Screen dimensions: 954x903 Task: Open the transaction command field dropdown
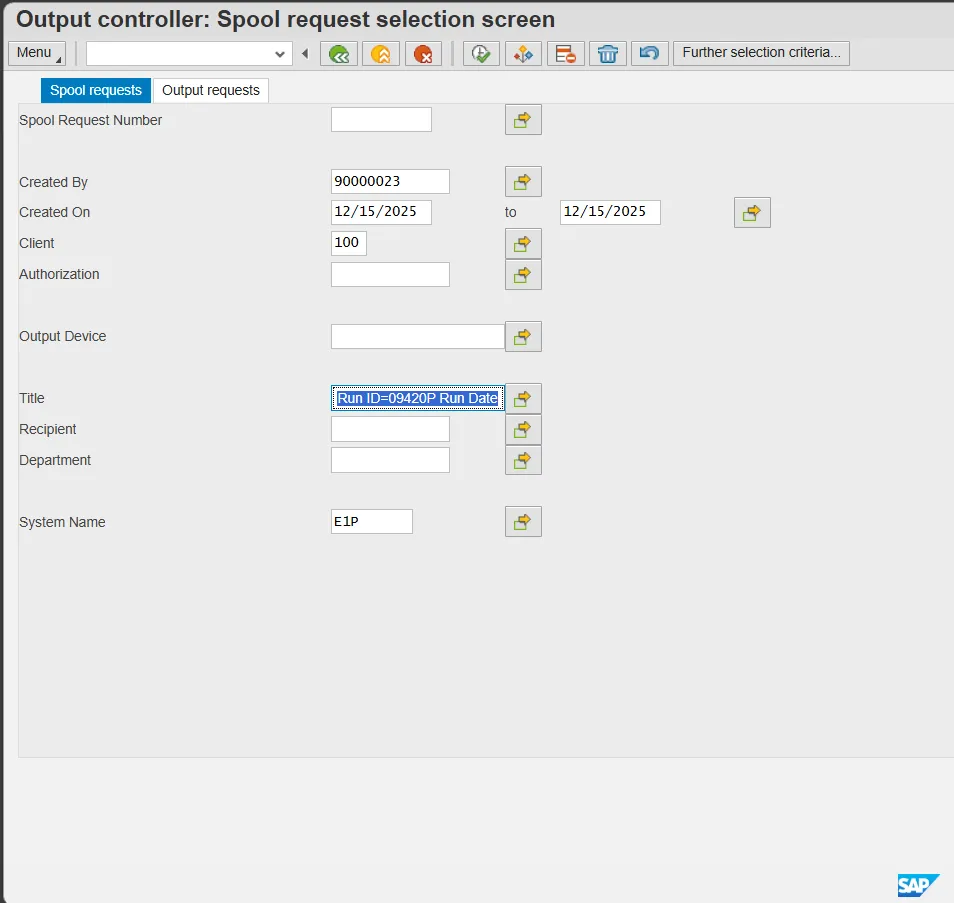click(x=280, y=54)
